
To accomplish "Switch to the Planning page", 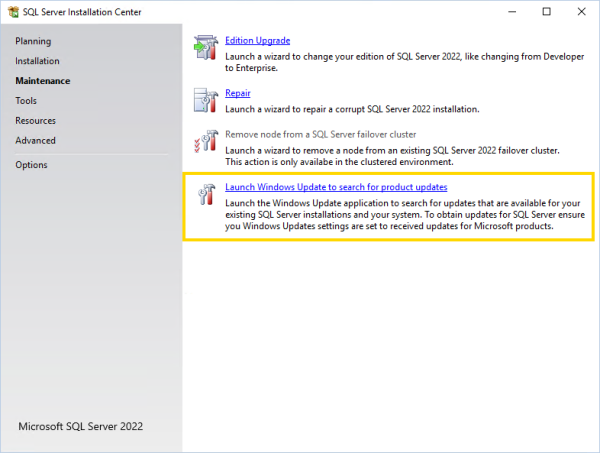I will (x=33, y=41).
